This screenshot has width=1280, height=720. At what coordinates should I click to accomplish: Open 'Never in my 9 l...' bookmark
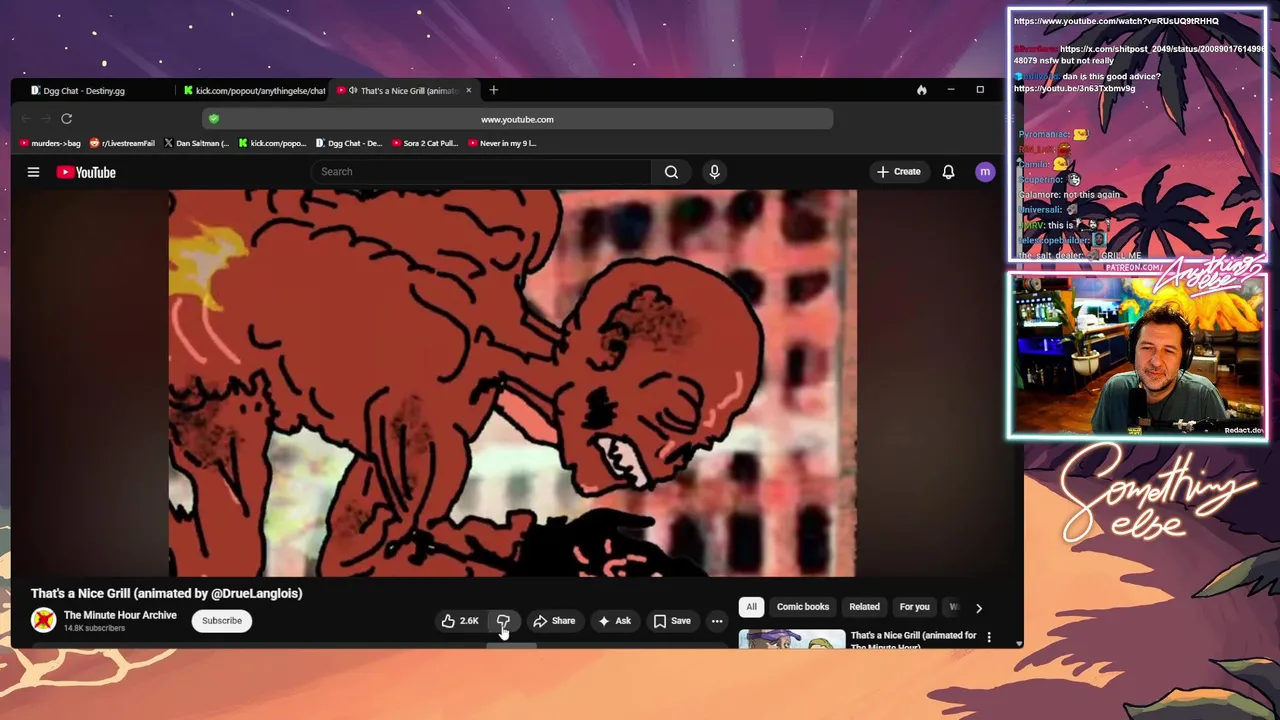coord(502,143)
